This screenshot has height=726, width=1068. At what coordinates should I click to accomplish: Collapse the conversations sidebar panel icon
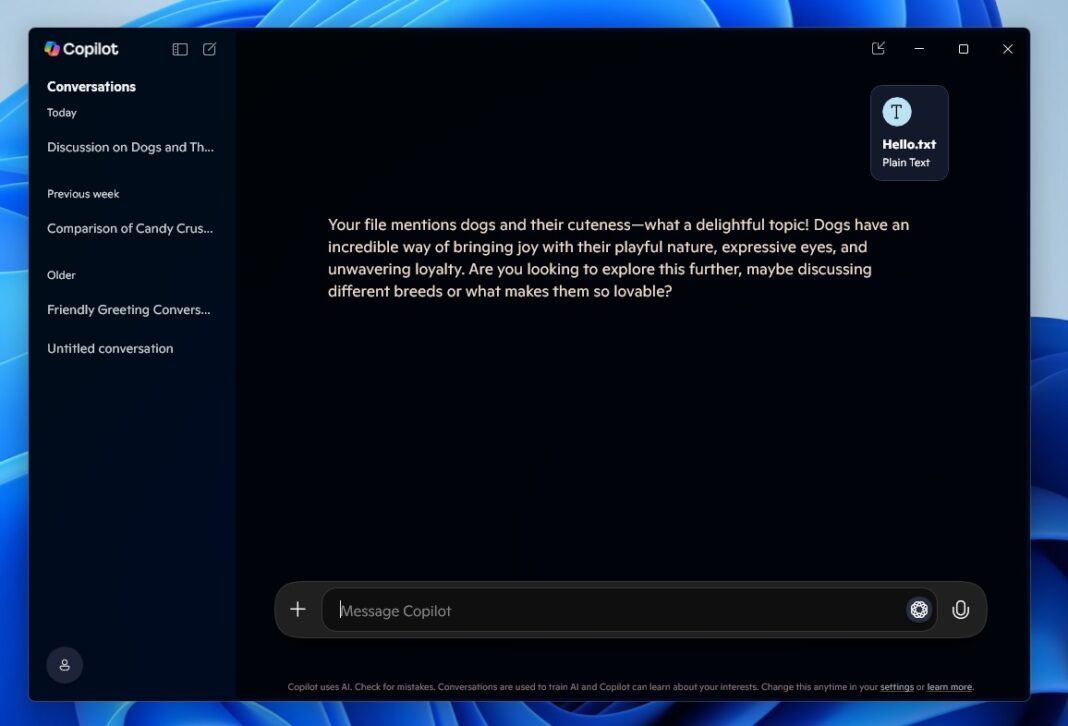(179, 48)
